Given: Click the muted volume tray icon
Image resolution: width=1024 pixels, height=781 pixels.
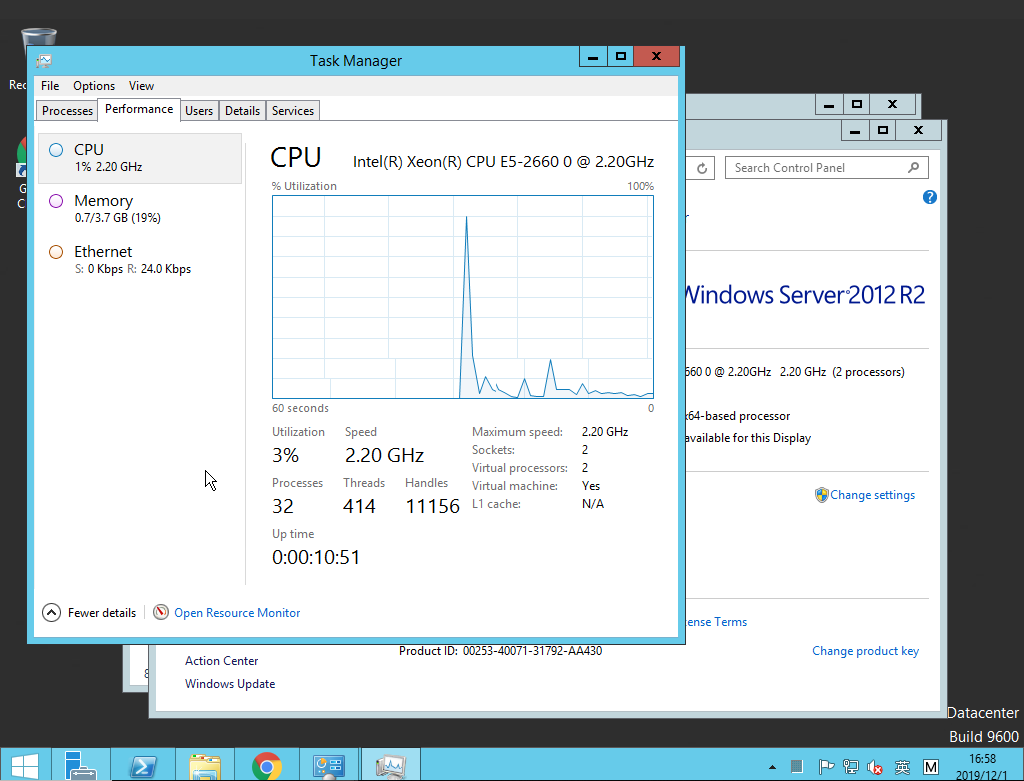Looking at the screenshot, I should coord(875,767).
